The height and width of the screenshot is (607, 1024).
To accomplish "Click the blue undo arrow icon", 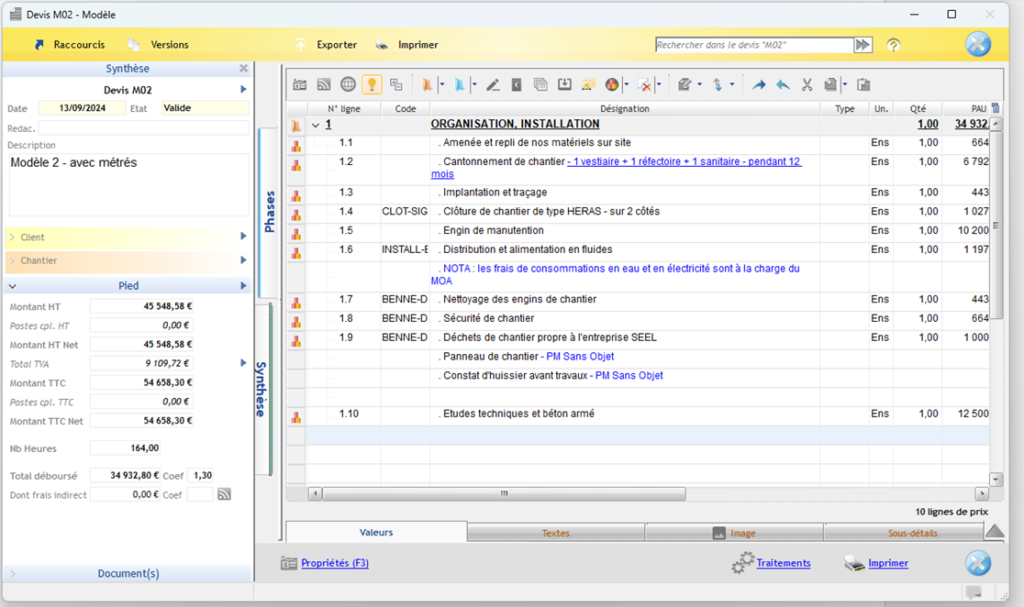I will coord(782,85).
